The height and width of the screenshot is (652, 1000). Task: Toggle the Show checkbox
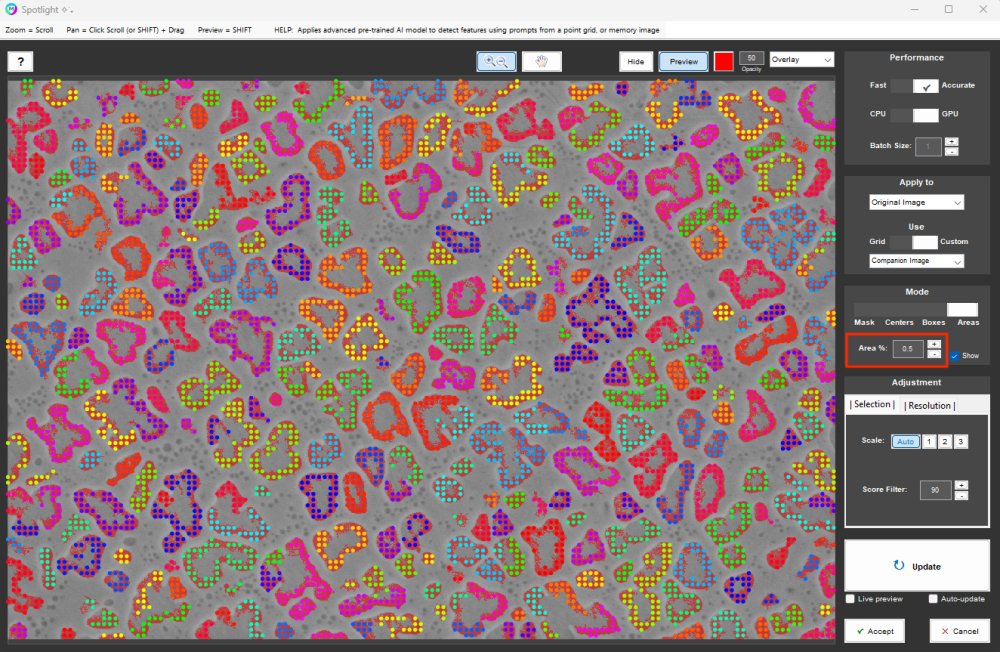(954, 356)
